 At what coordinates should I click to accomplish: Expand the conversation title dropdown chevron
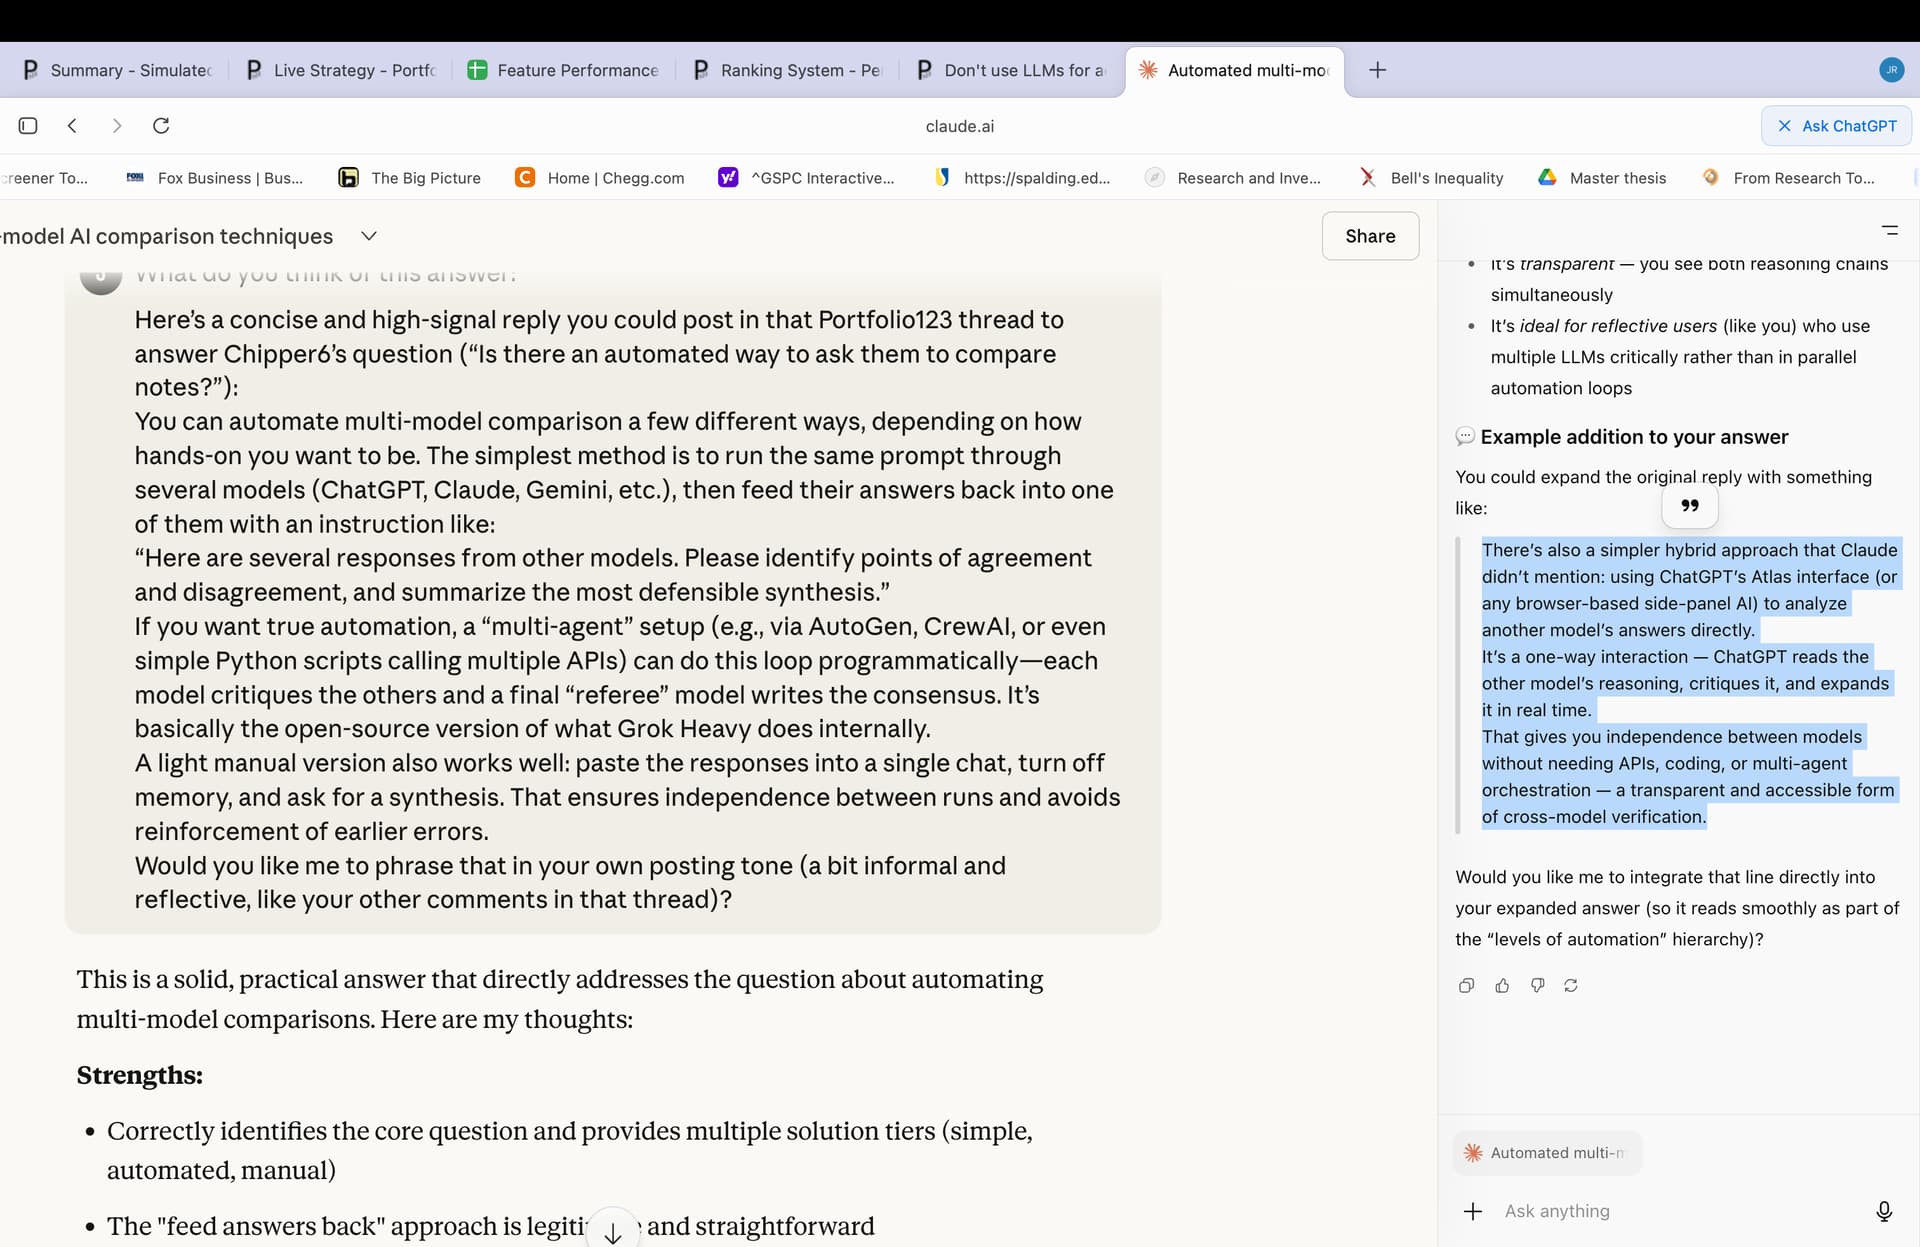pos(369,236)
